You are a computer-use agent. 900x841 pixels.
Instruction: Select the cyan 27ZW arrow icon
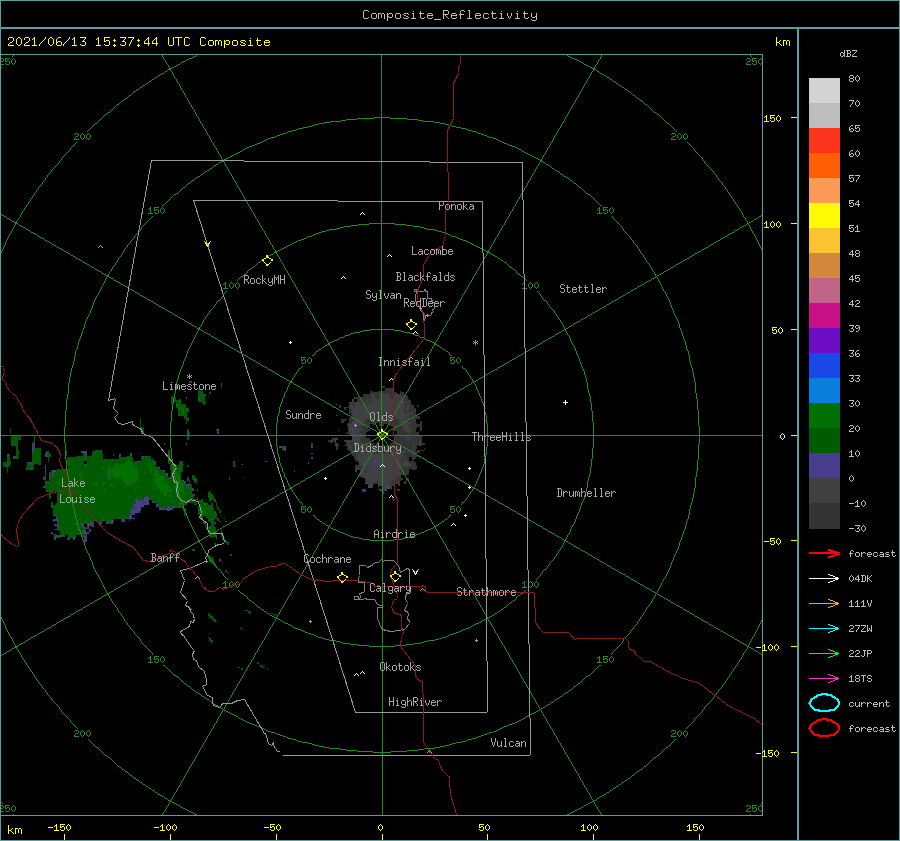coord(824,629)
